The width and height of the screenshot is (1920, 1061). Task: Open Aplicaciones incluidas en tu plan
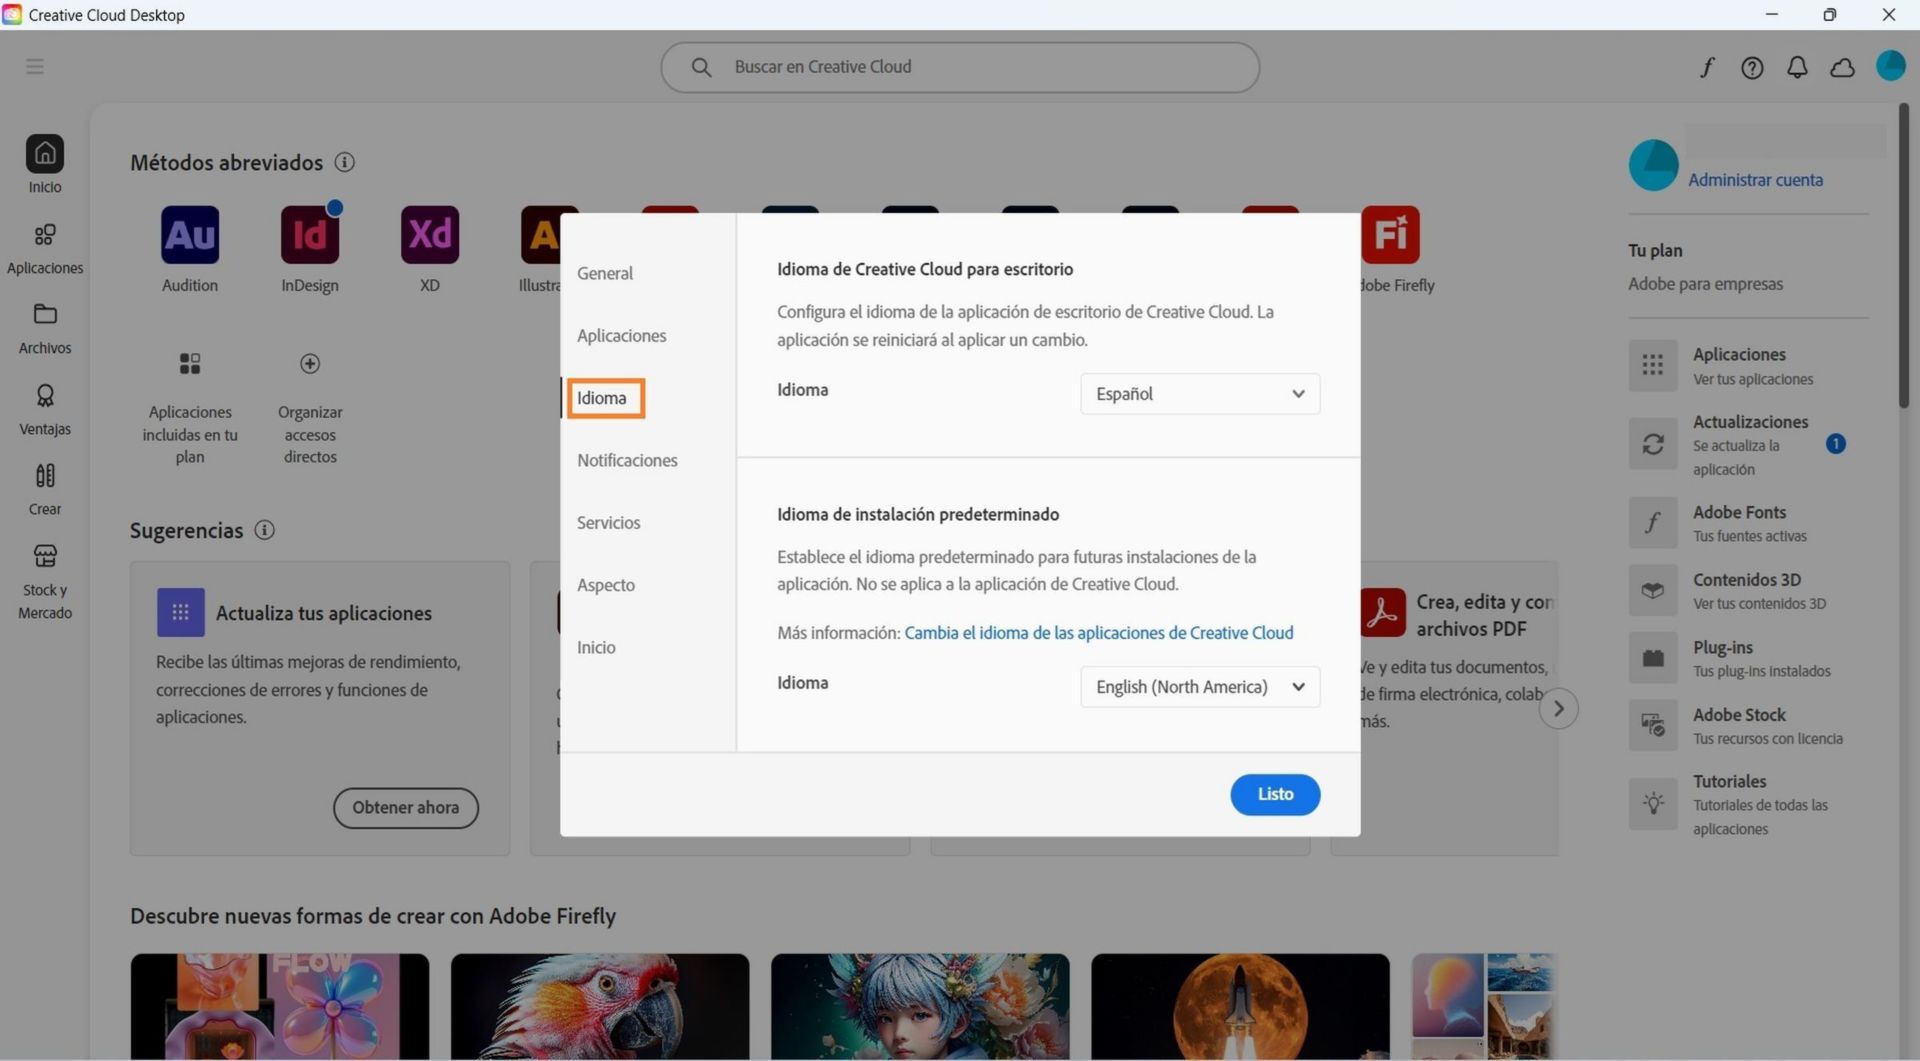190,408
